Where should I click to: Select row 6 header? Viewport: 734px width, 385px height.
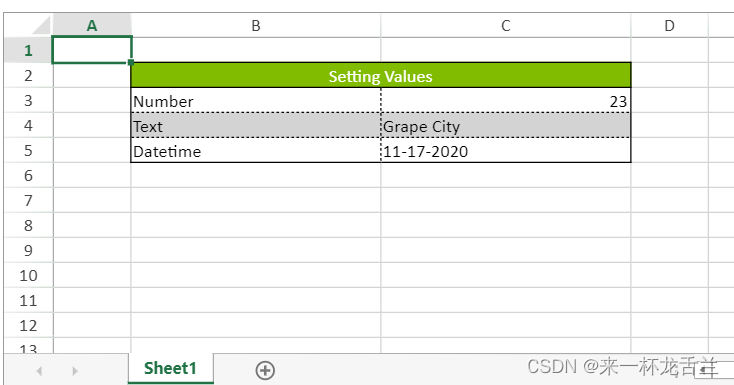[29, 176]
